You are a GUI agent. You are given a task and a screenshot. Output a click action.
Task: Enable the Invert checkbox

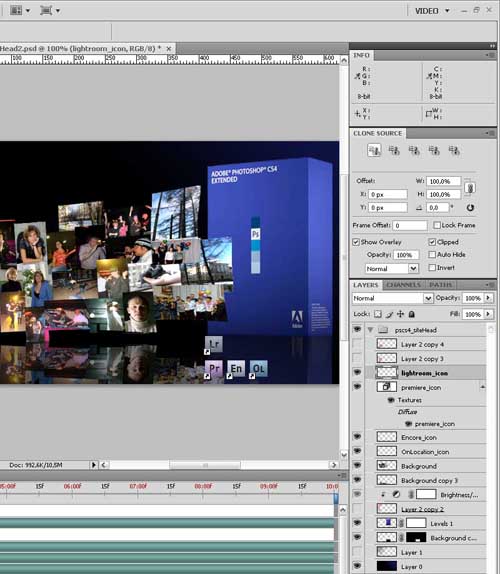click(432, 268)
